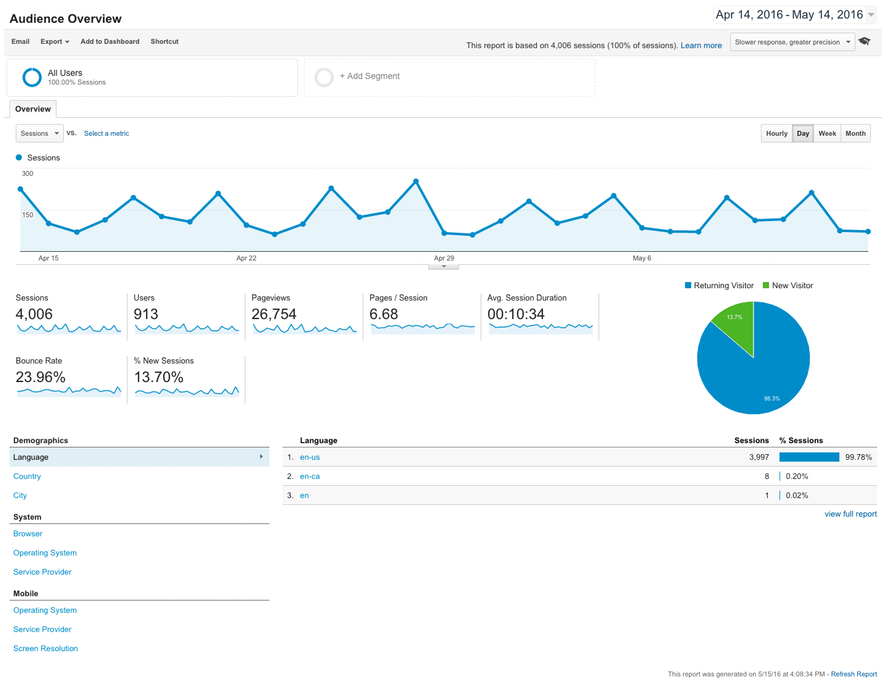Screen dimensions: 885x685
Task: Click the Sessions sparkline under 4,006
Action: coord(69,328)
